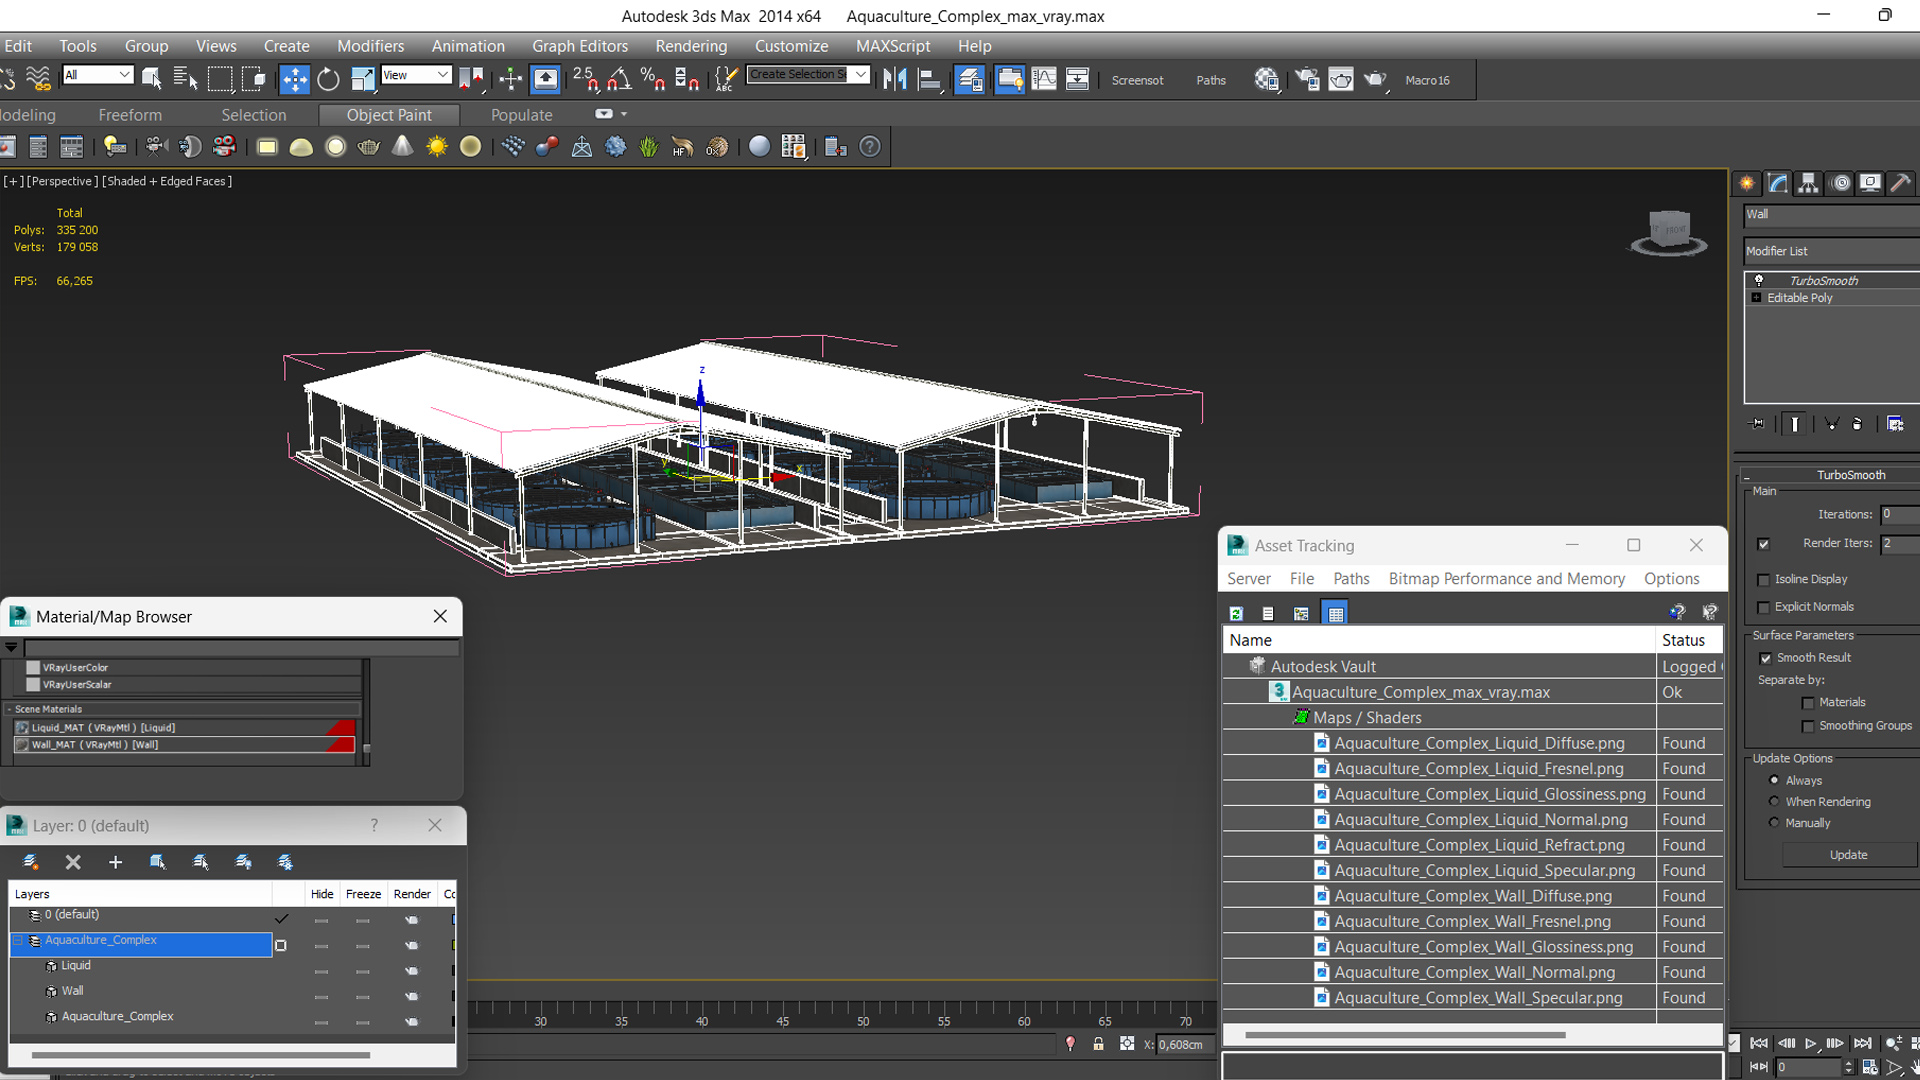Expand the Editable Poly plus sign
Screen dimensions: 1920x1080
pyautogui.click(x=1756, y=298)
